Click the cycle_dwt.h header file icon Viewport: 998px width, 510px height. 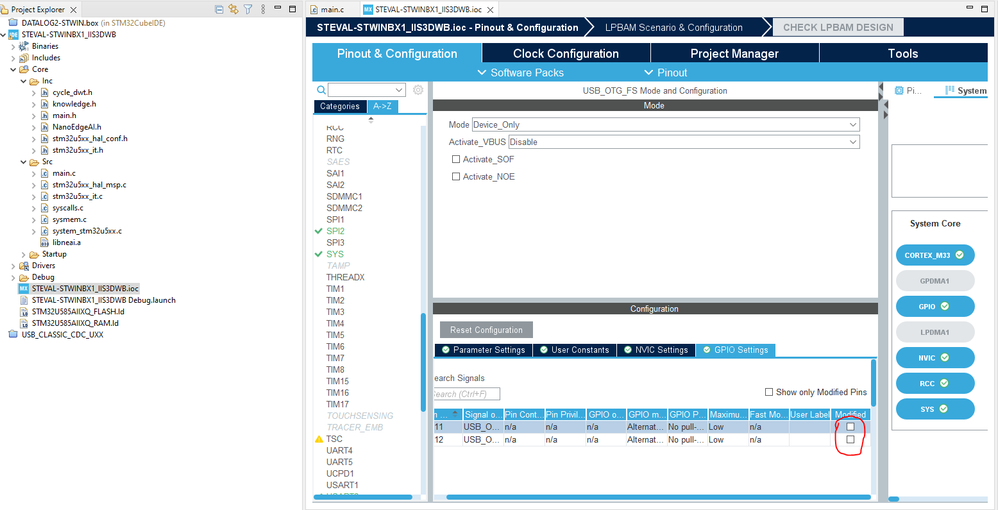(45, 92)
